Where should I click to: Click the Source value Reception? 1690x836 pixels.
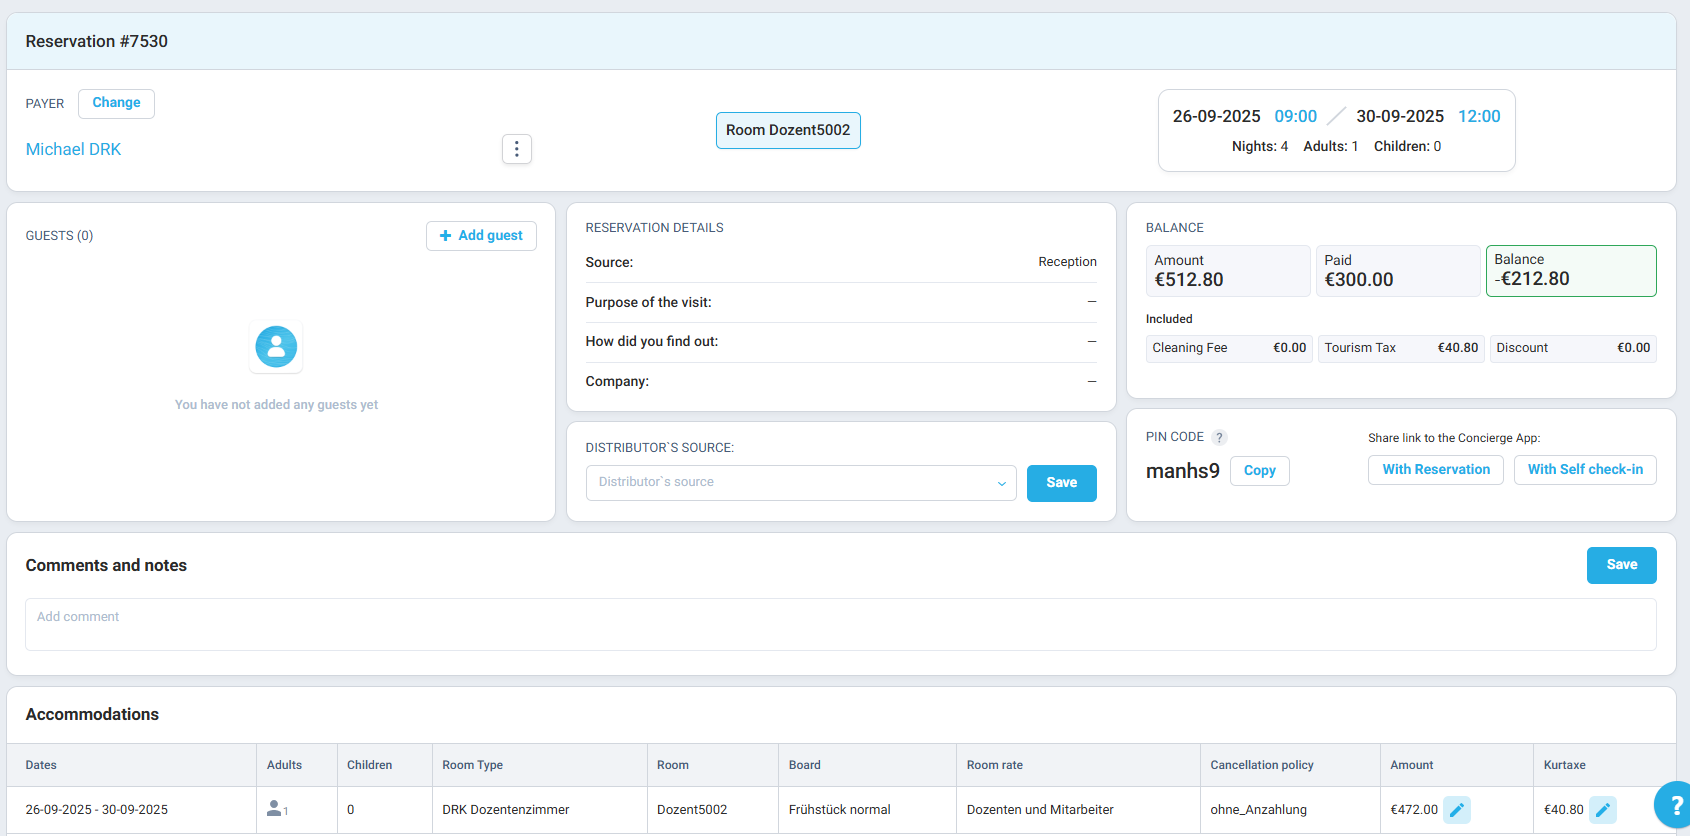[x=1067, y=262]
